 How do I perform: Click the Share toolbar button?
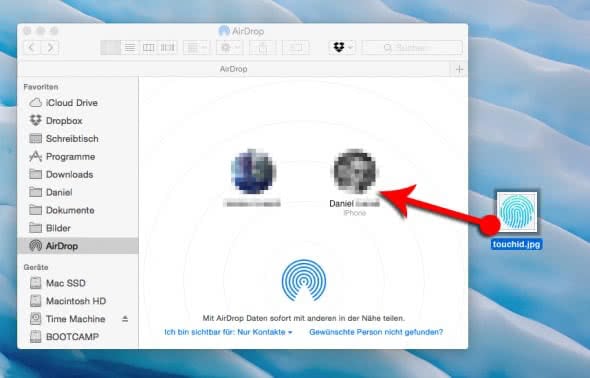(x=263, y=48)
